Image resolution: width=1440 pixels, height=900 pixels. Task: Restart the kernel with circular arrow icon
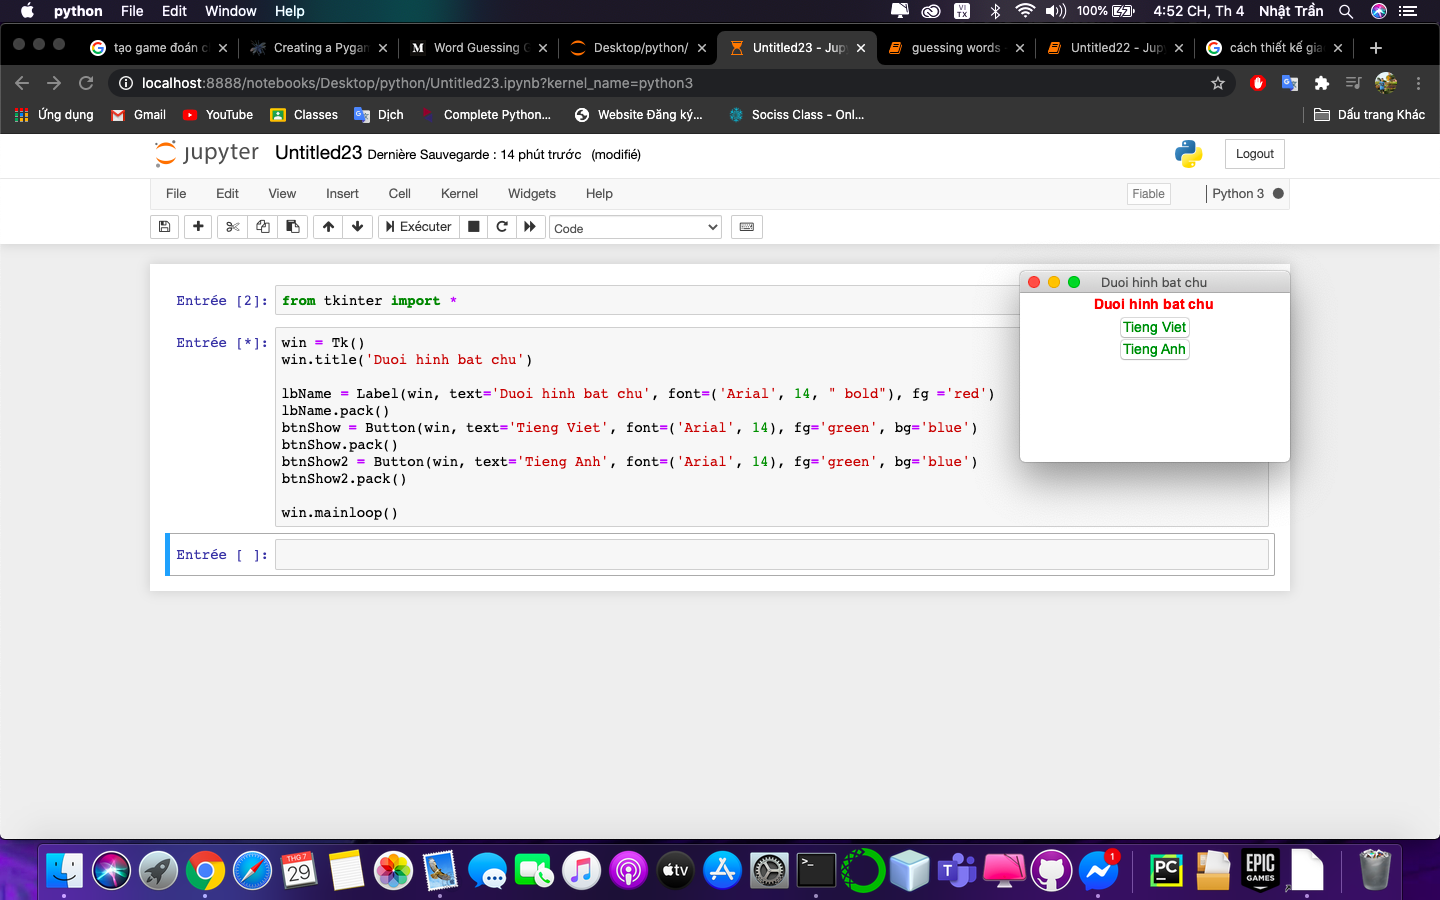502,227
